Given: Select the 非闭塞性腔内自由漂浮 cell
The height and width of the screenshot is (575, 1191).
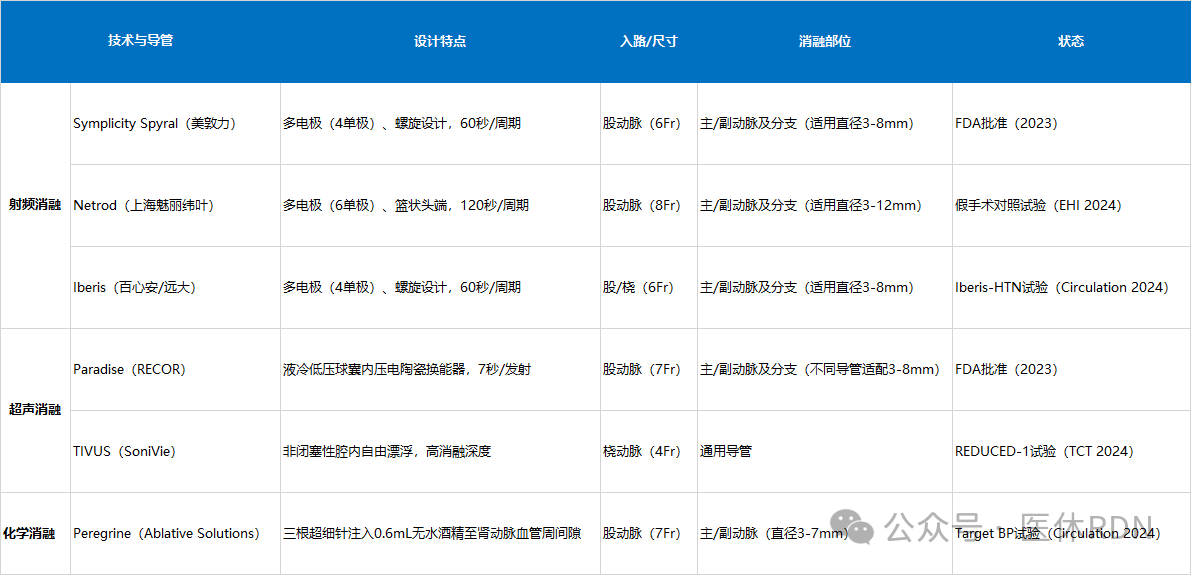Looking at the screenshot, I should click(441, 452).
